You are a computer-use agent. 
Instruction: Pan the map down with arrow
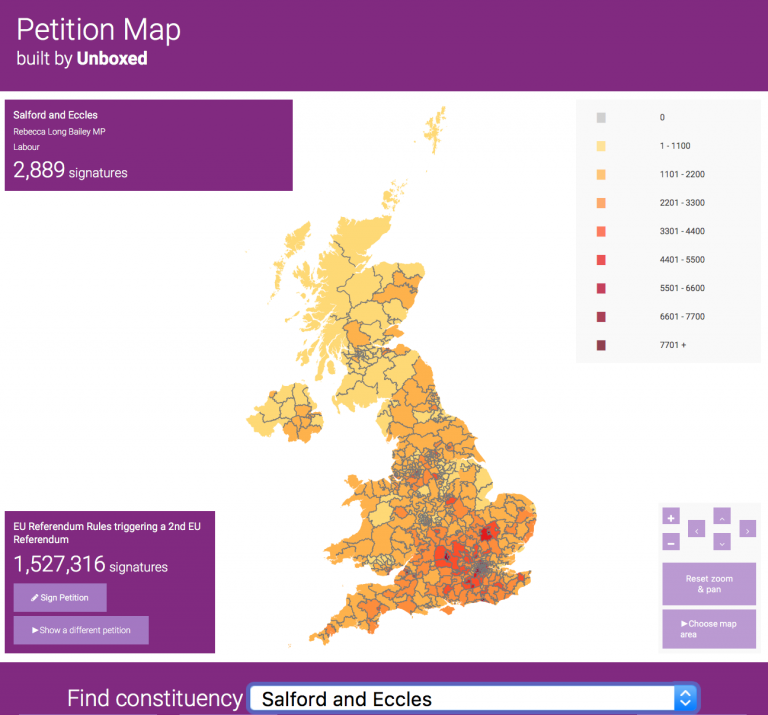(722, 542)
